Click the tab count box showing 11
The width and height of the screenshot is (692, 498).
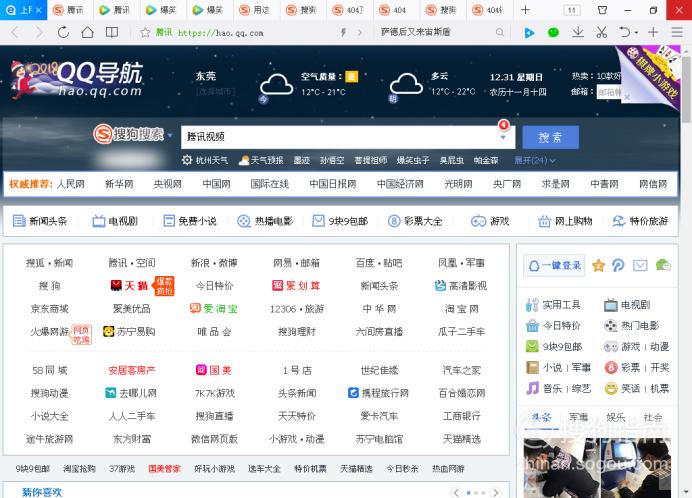click(572, 10)
